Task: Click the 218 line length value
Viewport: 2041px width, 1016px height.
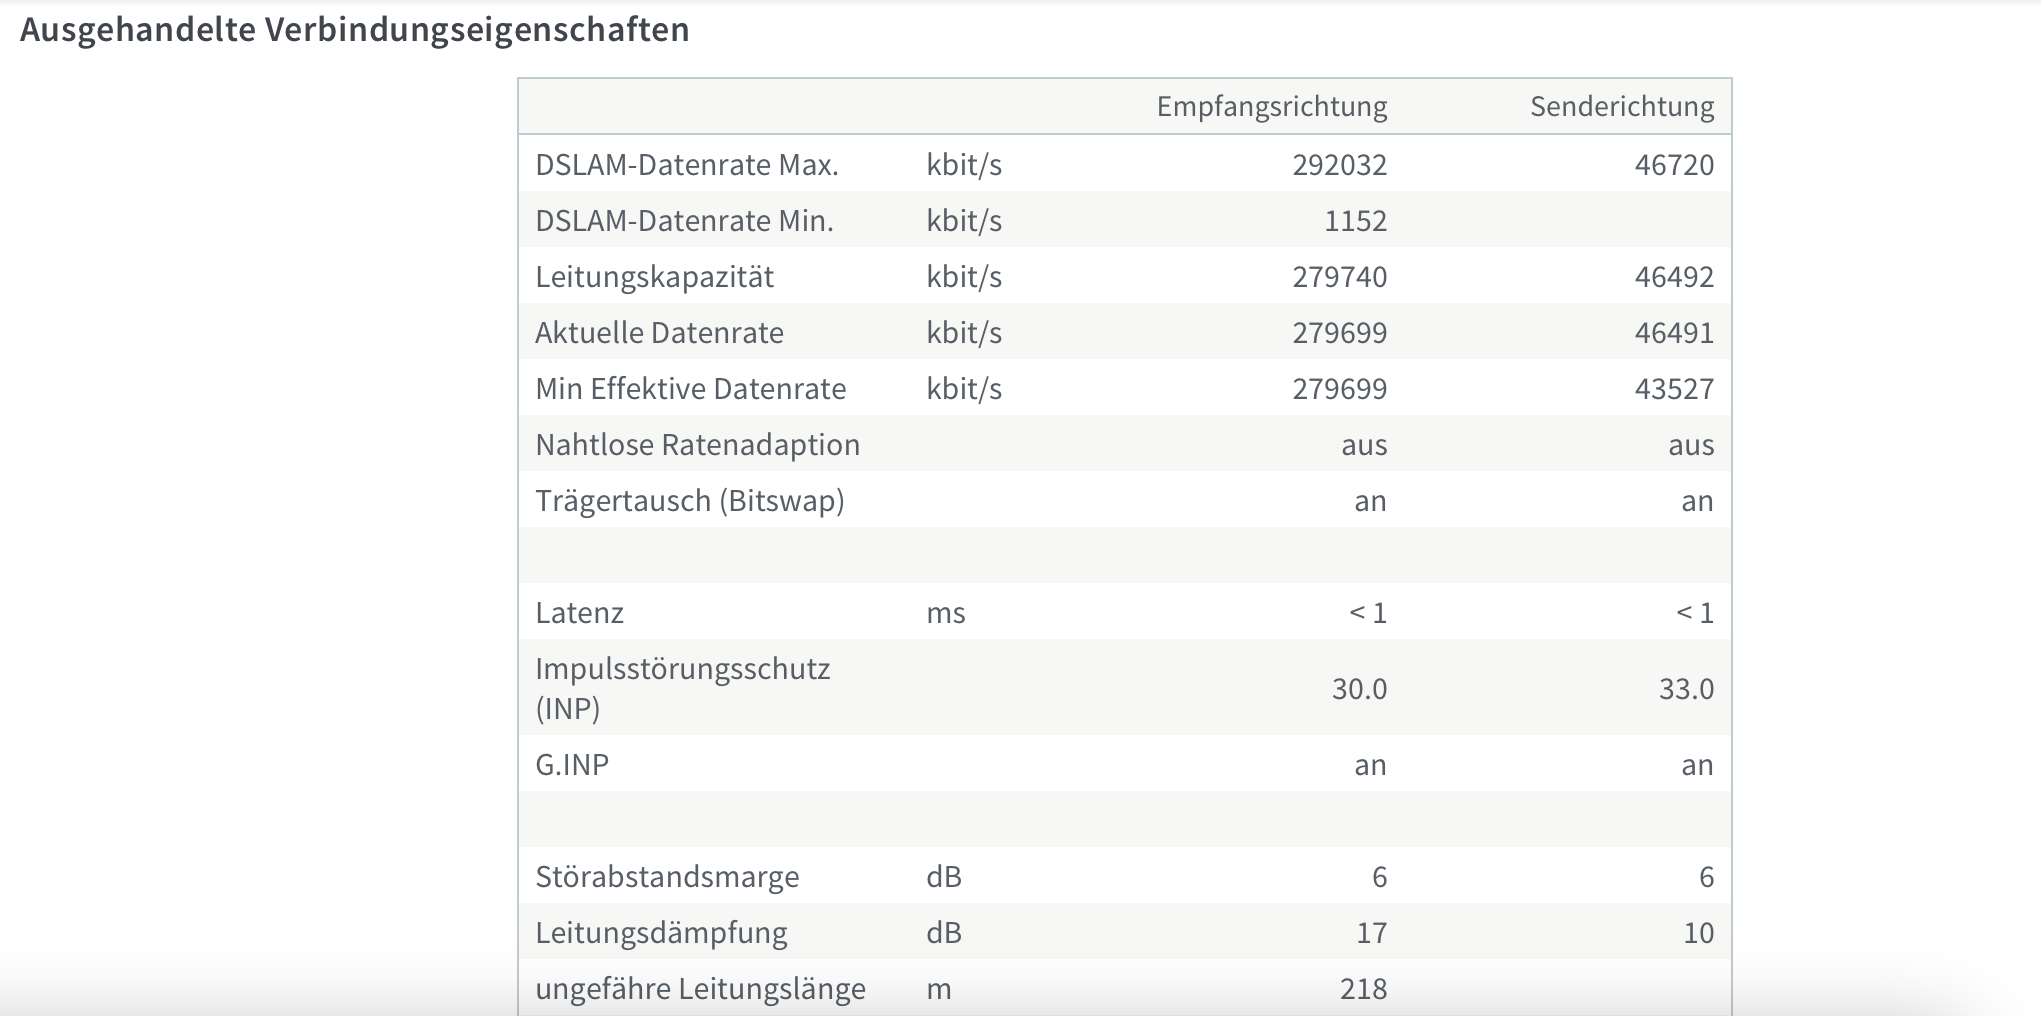Action: 1363,988
